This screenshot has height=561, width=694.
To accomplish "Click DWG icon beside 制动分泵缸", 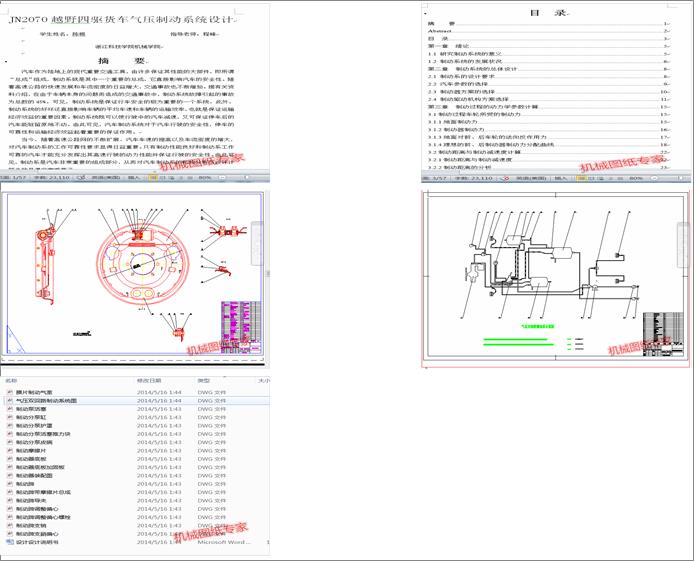I will (x=10, y=417).
